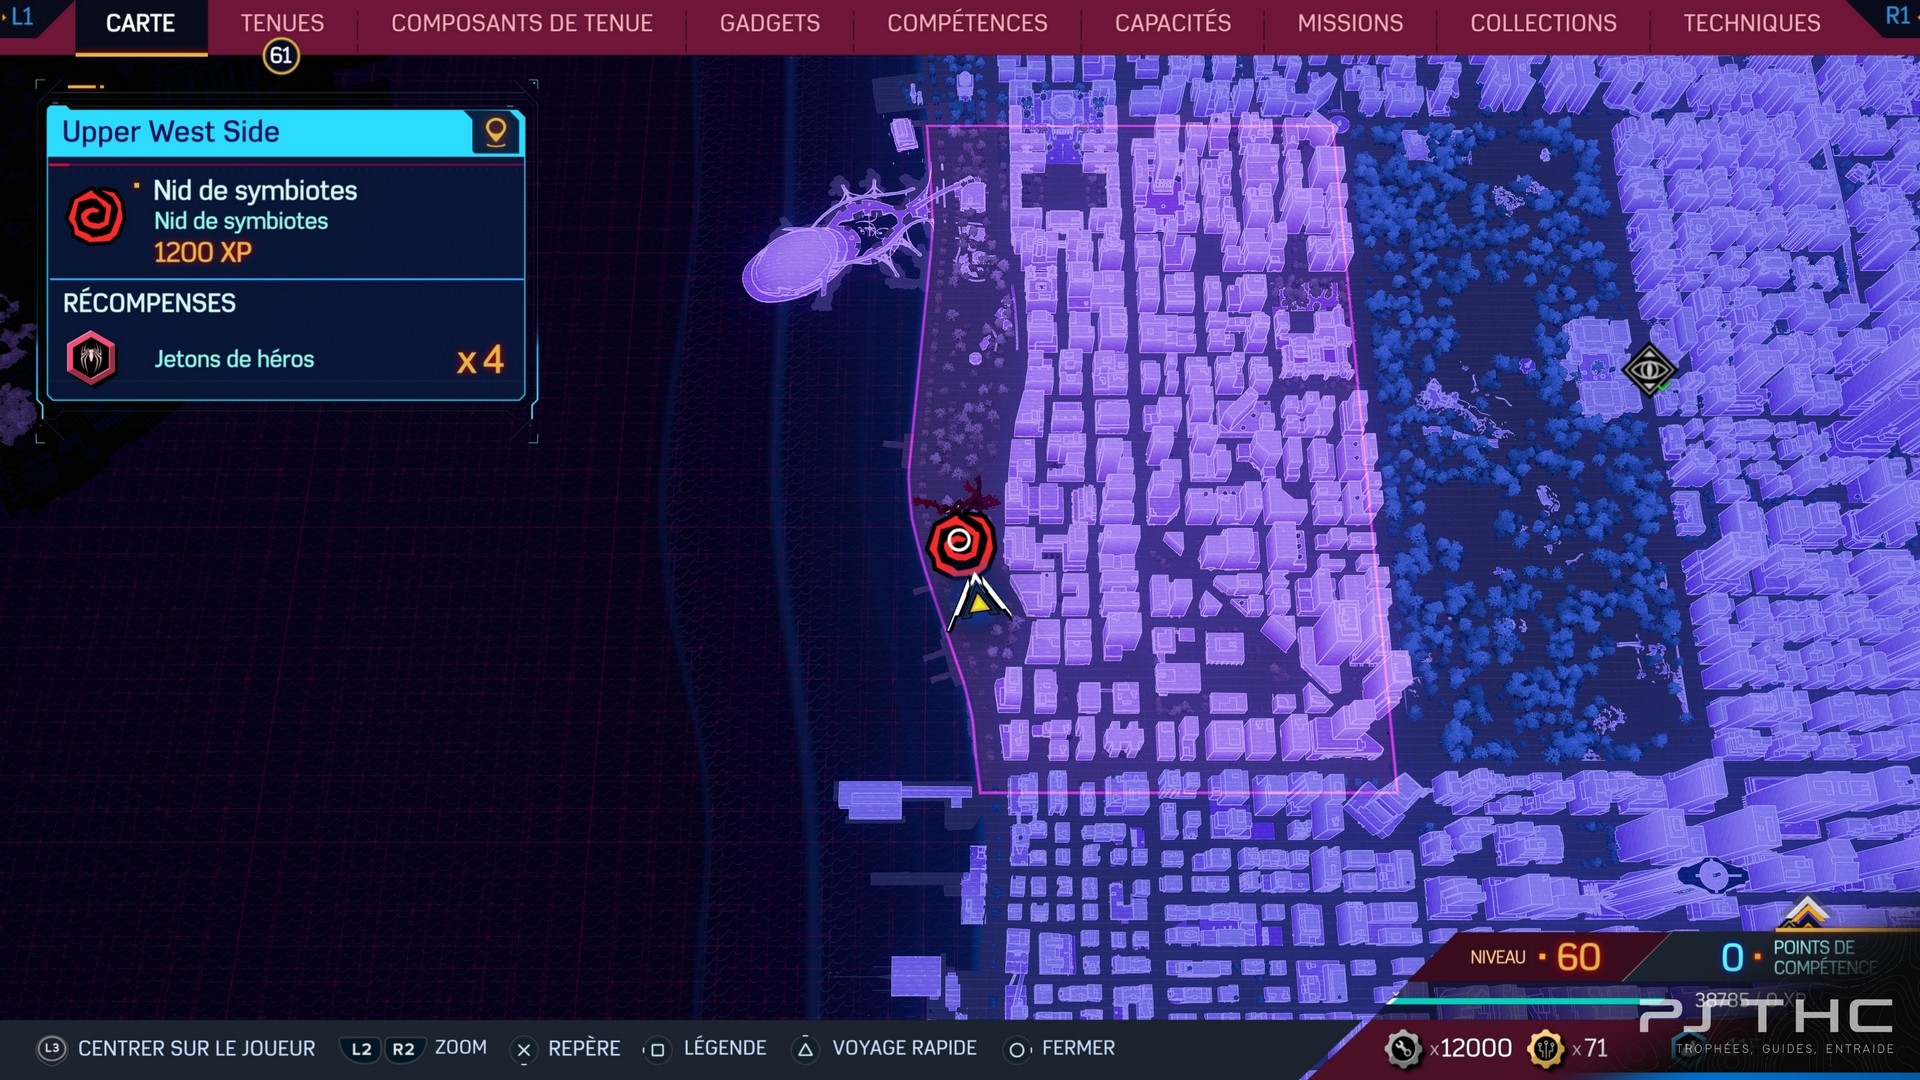
Task: Click the L2 zoom button icon
Action: [361, 1049]
